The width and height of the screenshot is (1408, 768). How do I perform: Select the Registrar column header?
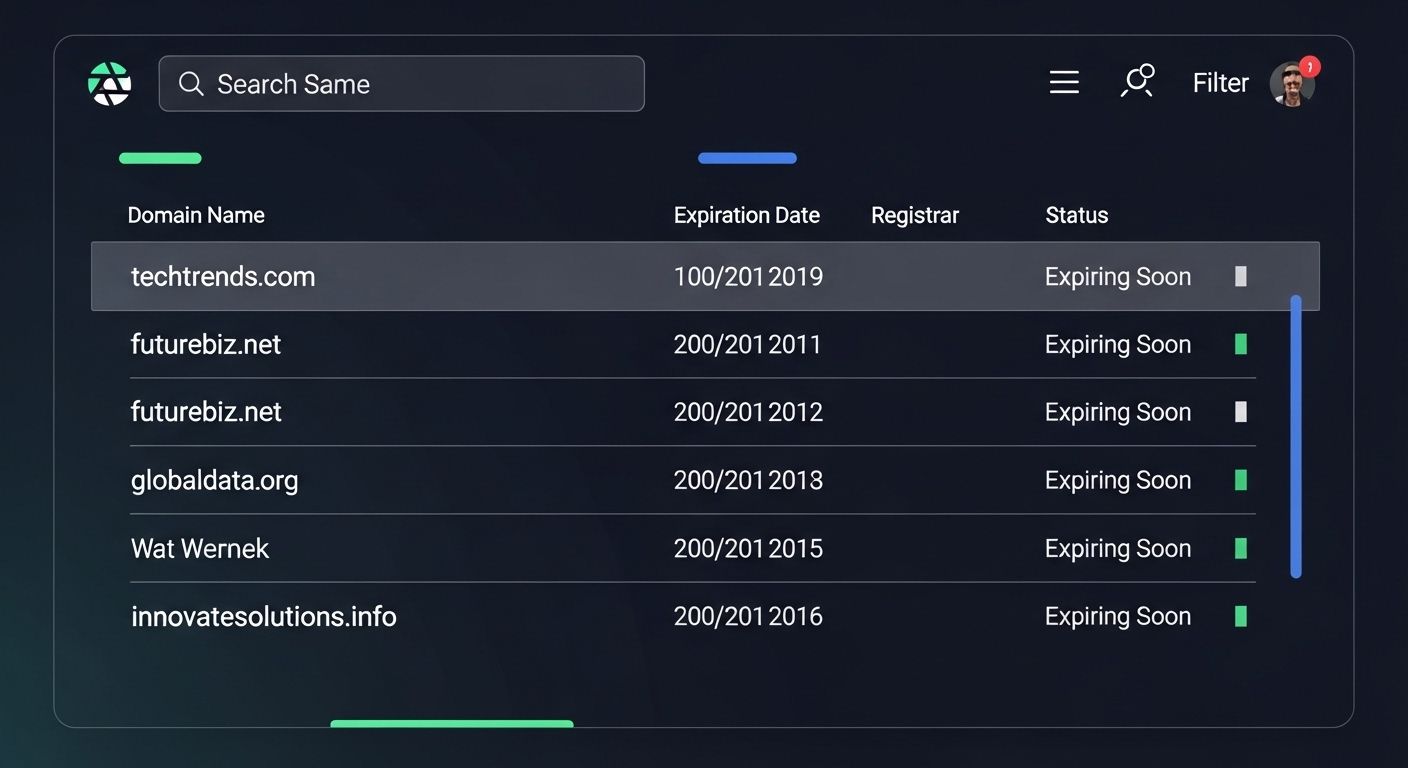point(915,215)
